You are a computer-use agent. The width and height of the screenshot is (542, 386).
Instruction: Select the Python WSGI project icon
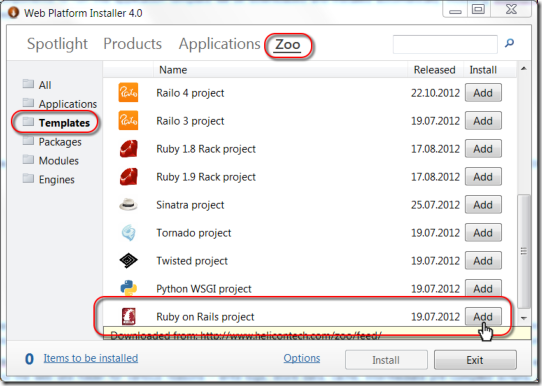[x=129, y=288]
